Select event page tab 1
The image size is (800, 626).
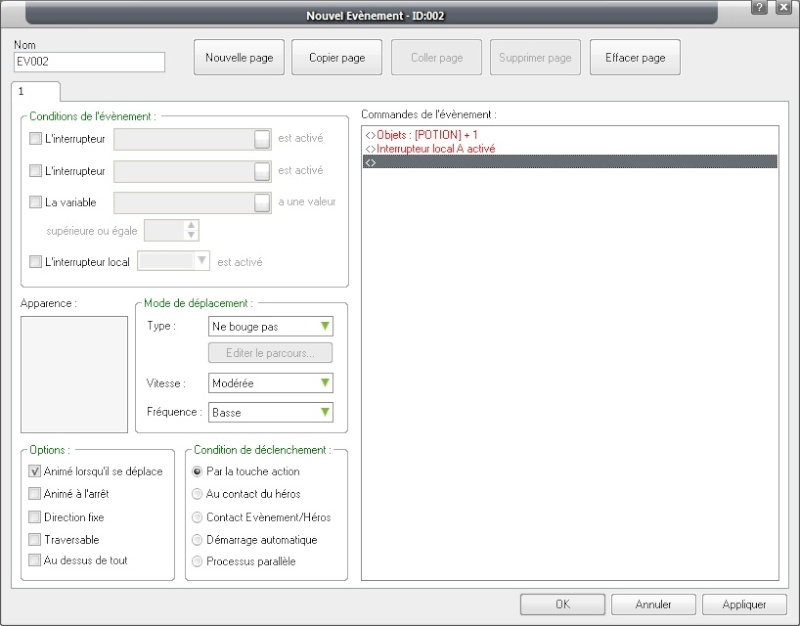[x=35, y=91]
